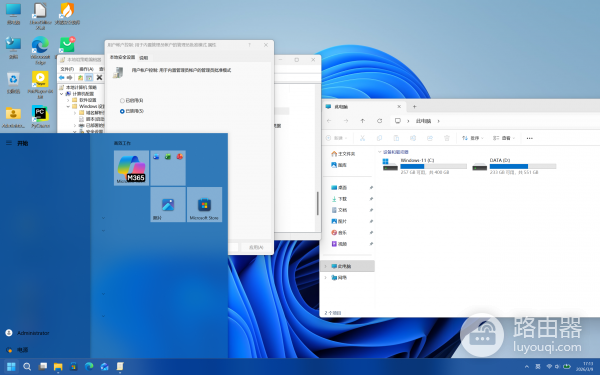The height and width of the screenshot is (375, 600).
Task: Open the three-dot more options in File Explorer
Action: point(530,138)
